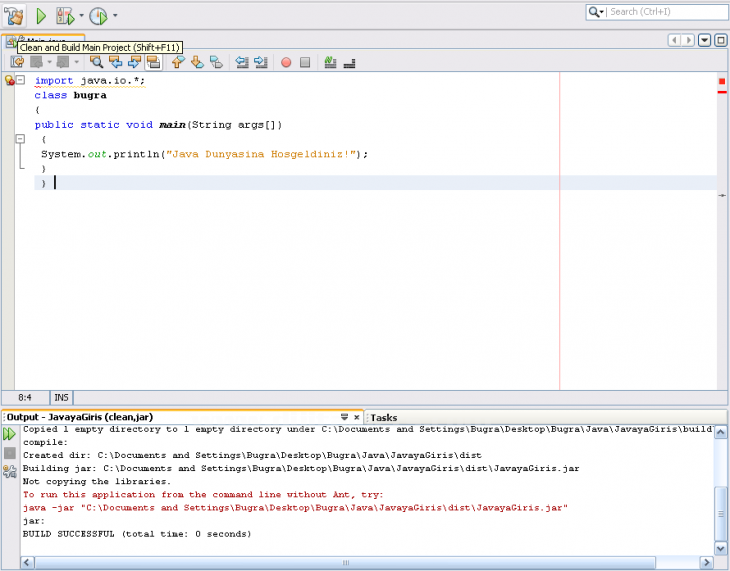Click the output vertical scrollbar thumb
The width and height of the screenshot is (730, 571).
721,514
